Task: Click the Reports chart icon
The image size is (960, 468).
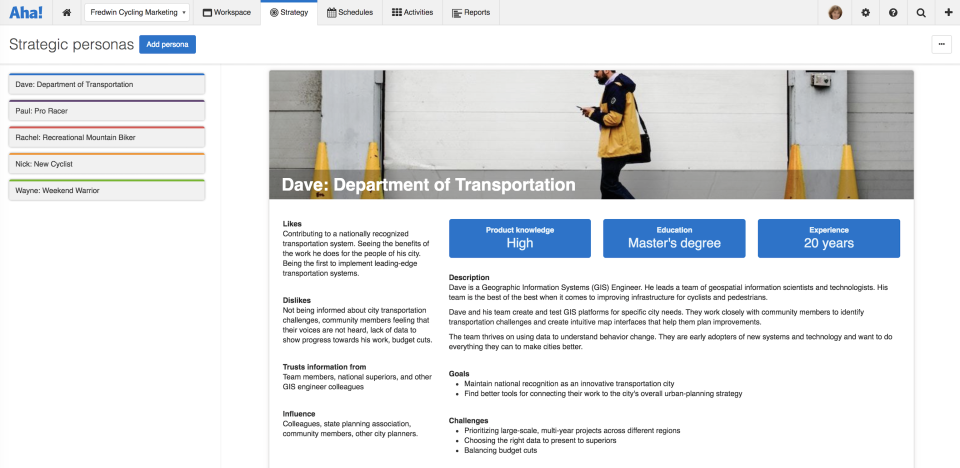Action: click(x=457, y=13)
